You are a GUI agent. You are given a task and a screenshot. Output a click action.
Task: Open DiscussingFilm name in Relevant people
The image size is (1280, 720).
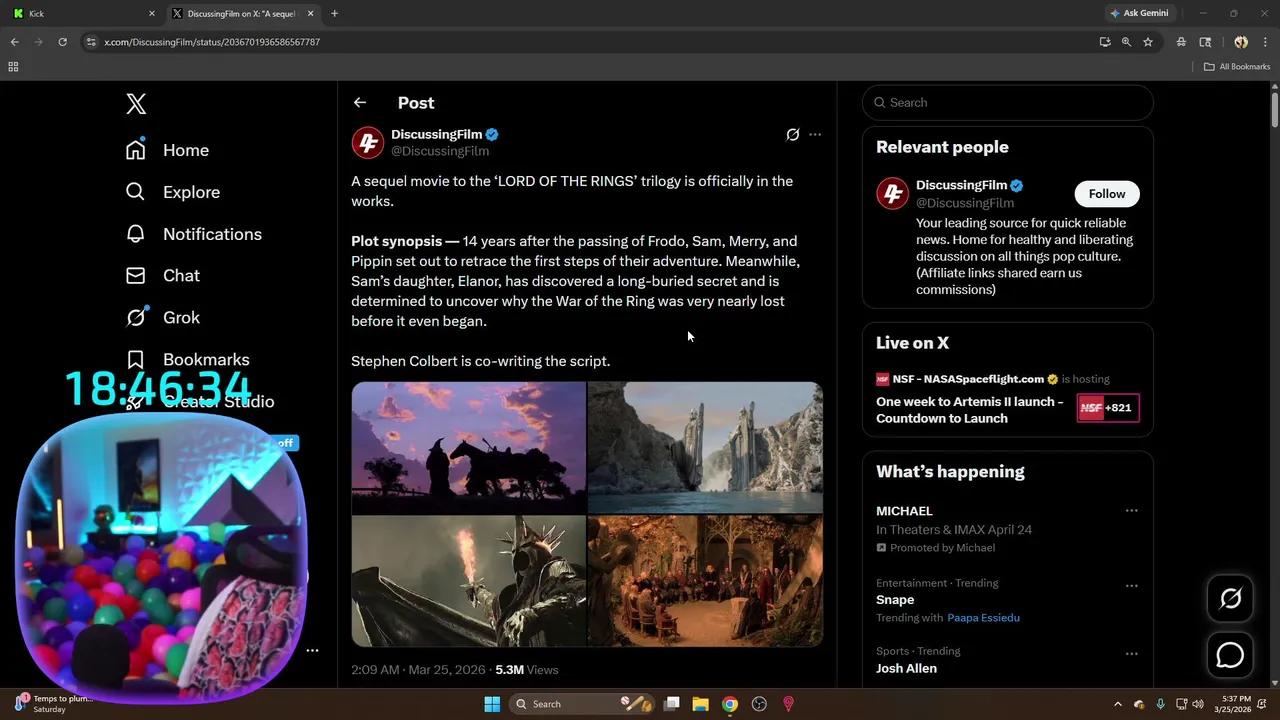click(x=961, y=185)
